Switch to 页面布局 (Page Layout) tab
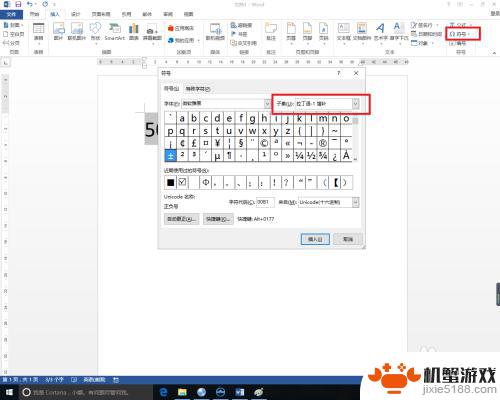The height and width of the screenshot is (400, 500). pyautogui.click(x=101, y=14)
